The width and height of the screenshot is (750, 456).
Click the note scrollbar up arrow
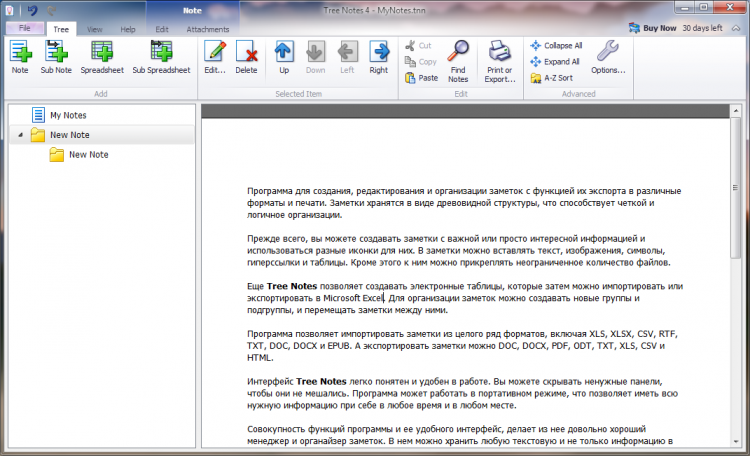736,111
